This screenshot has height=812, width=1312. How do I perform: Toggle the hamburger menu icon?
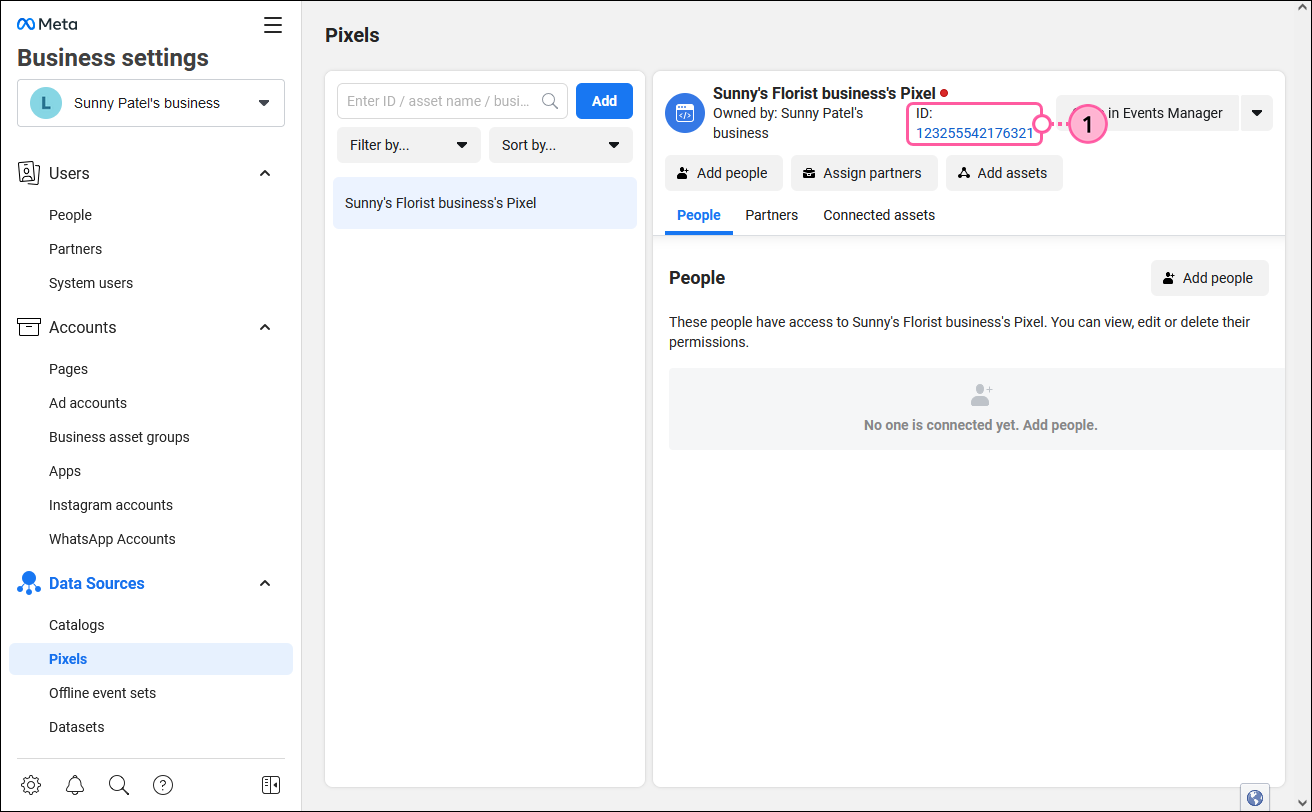click(x=273, y=25)
